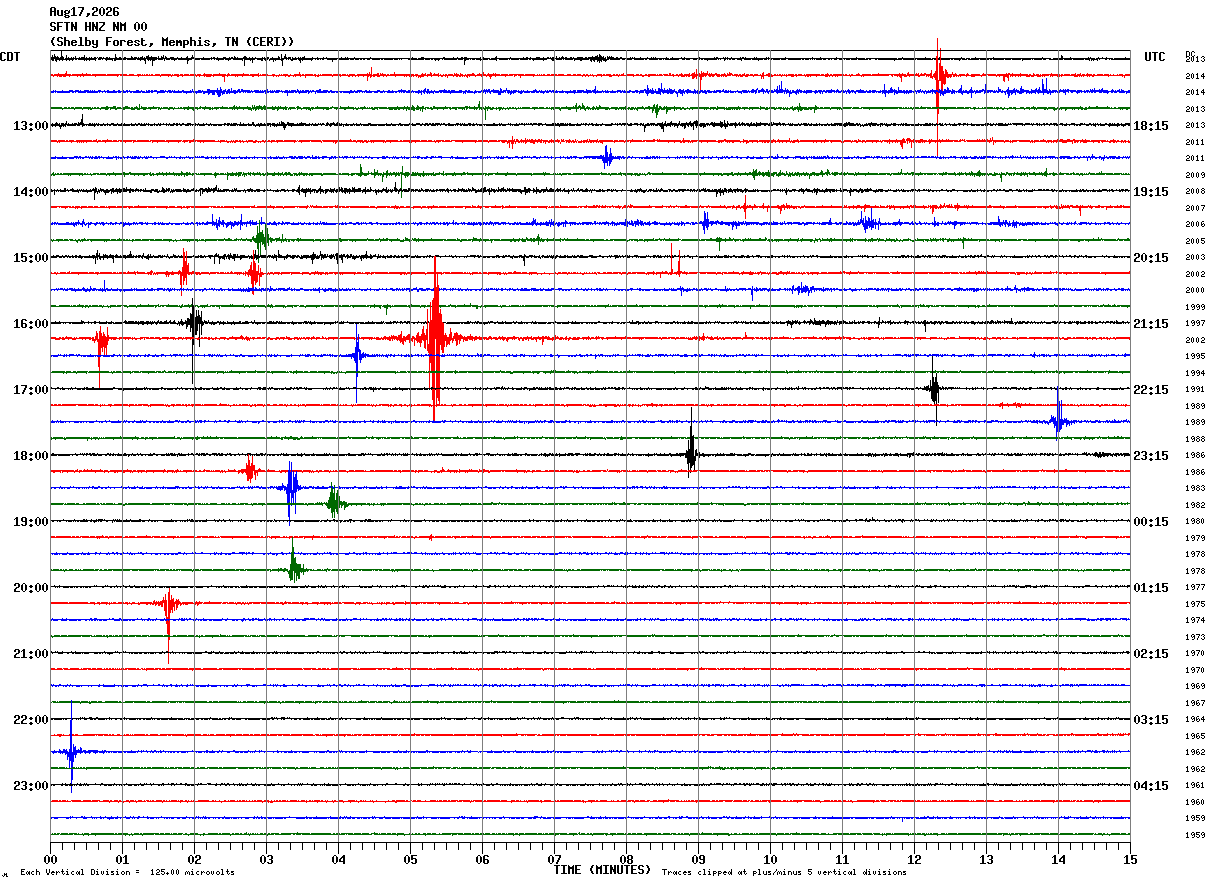Screen dimensions: 1210x886
Task: Click the TIME (MINUTES) axis label
Action: (602, 870)
